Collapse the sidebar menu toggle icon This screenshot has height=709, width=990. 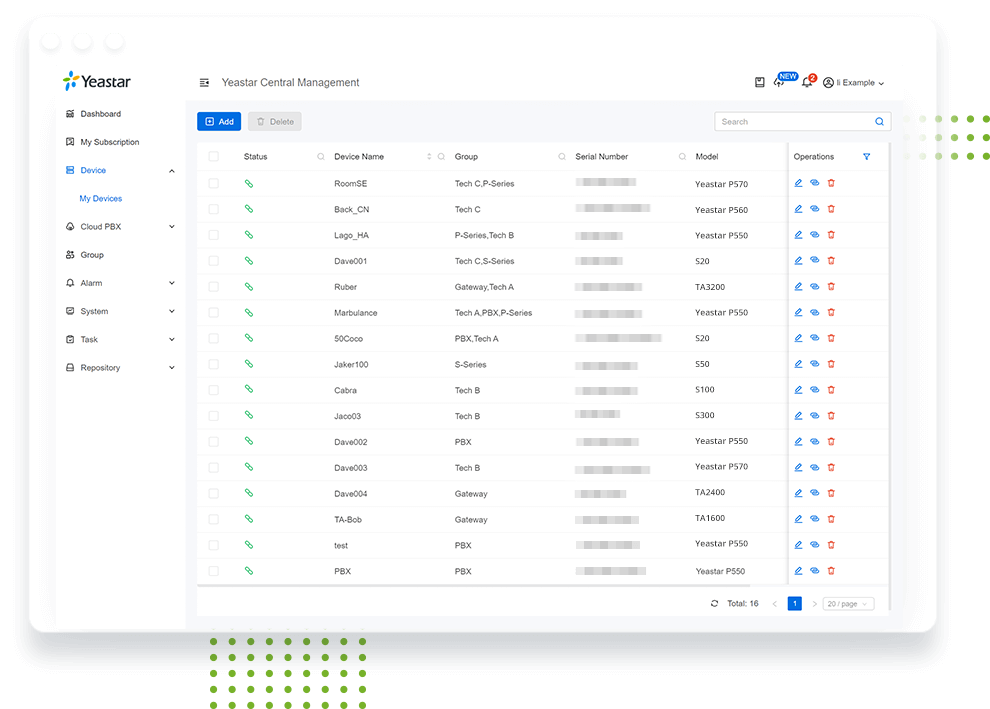tap(204, 83)
